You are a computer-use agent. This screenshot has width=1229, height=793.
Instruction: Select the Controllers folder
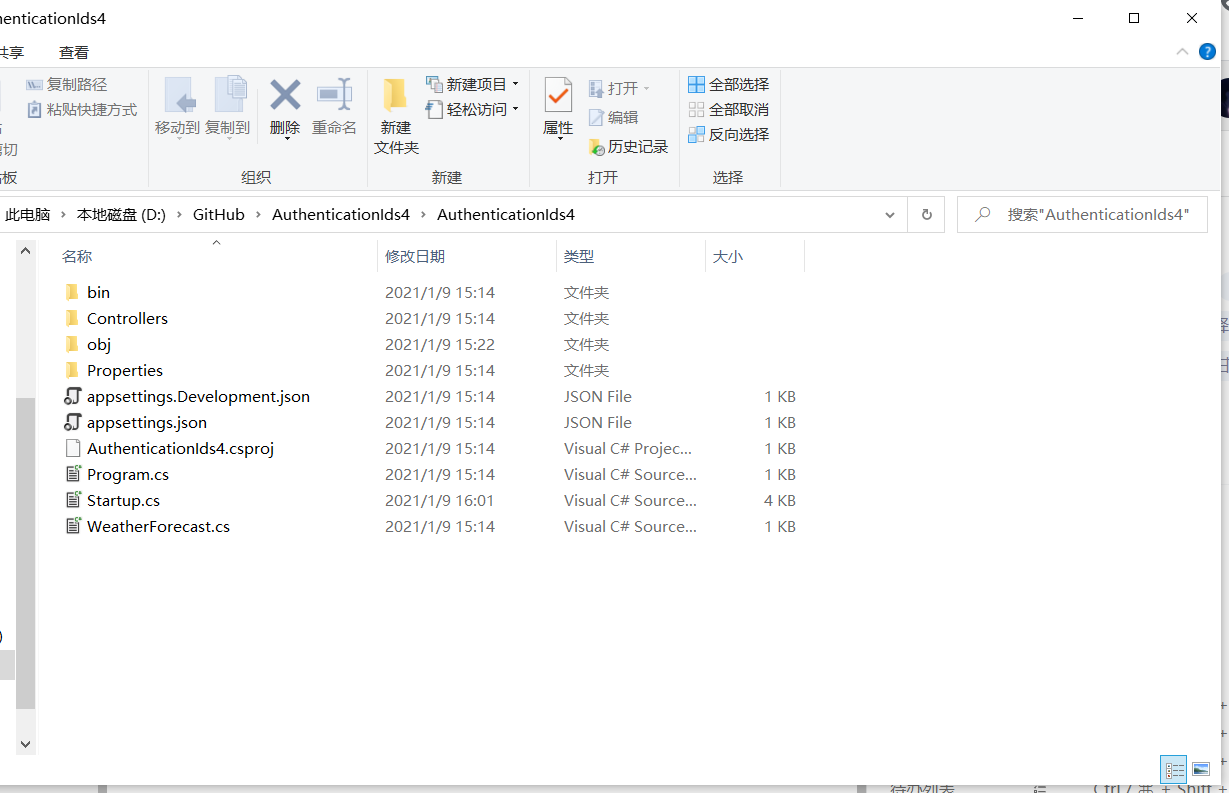pos(127,318)
